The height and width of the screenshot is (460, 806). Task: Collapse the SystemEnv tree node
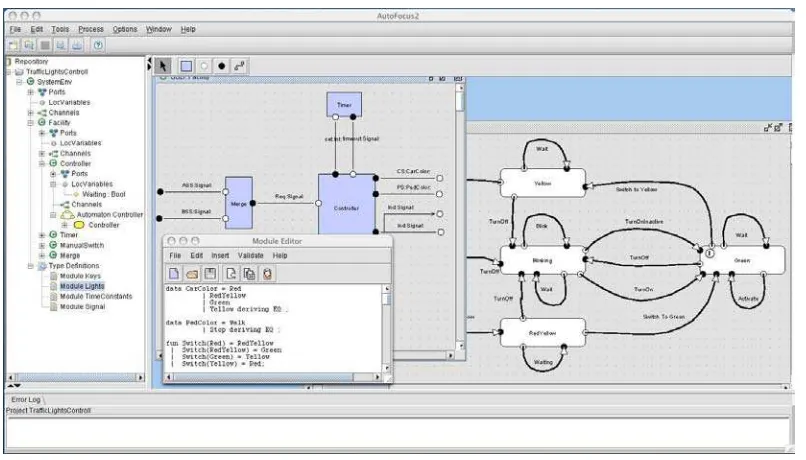click(x=19, y=82)
